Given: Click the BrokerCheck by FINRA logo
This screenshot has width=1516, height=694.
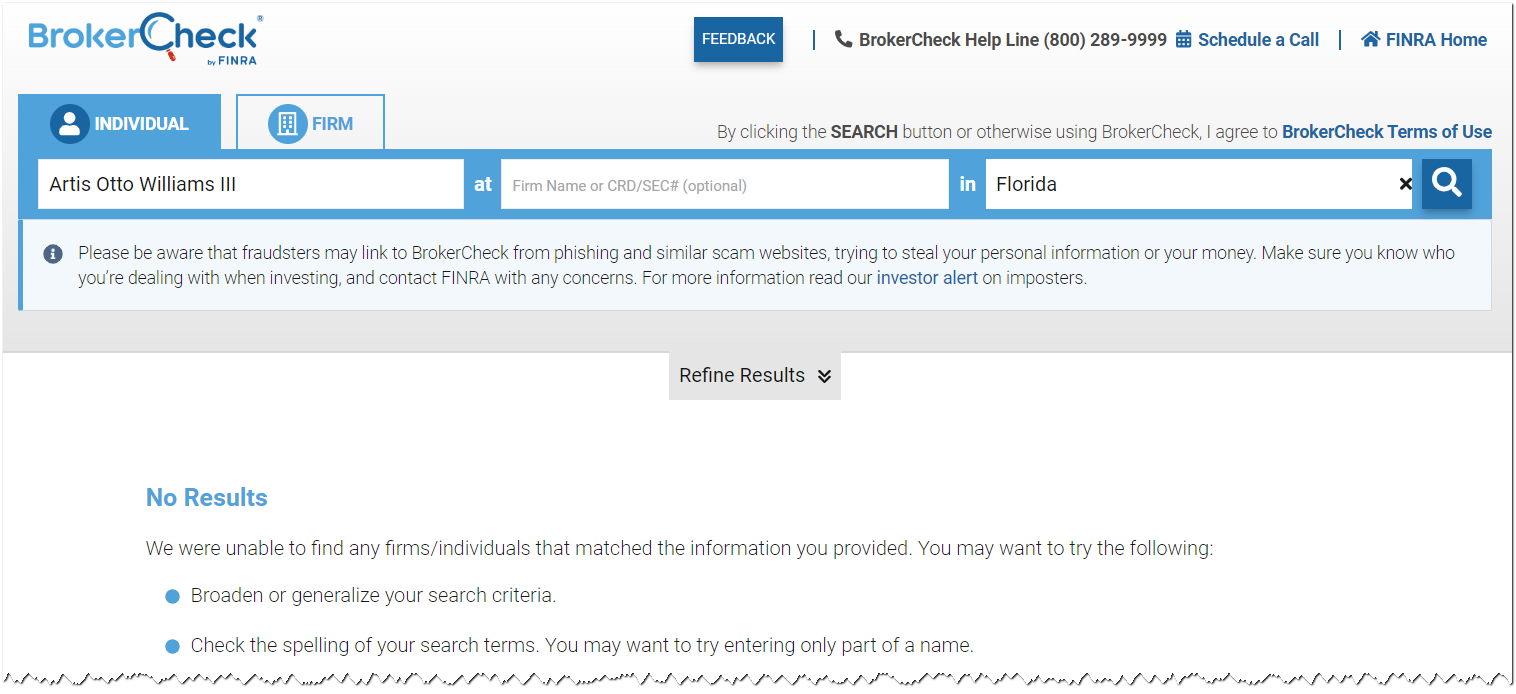Looking at the screenshot, I should 146,40.
